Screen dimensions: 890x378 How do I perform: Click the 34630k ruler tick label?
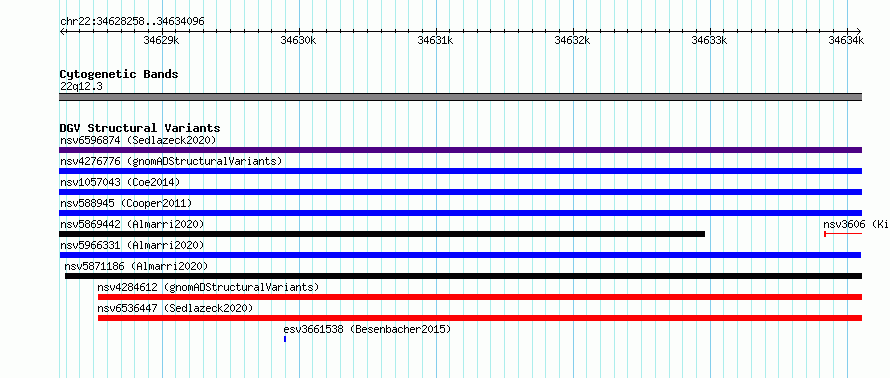(x=299, y=40)
